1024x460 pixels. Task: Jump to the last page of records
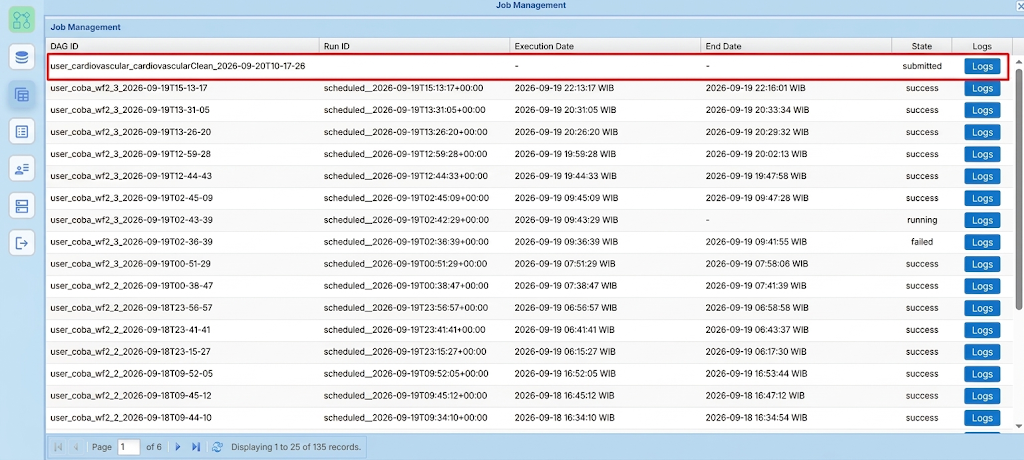(195, 447)
